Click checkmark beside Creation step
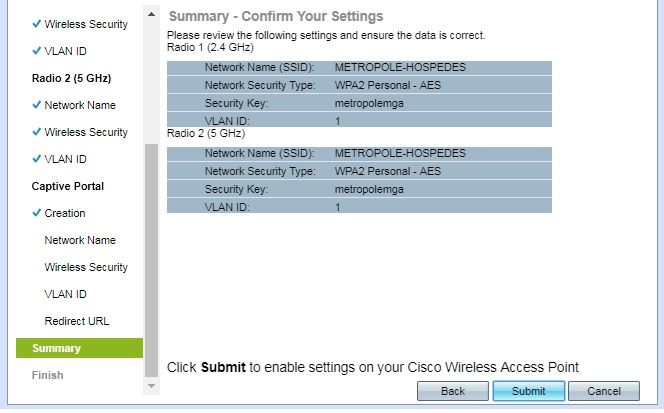This screenshot has width=664, height=413. 37,213
